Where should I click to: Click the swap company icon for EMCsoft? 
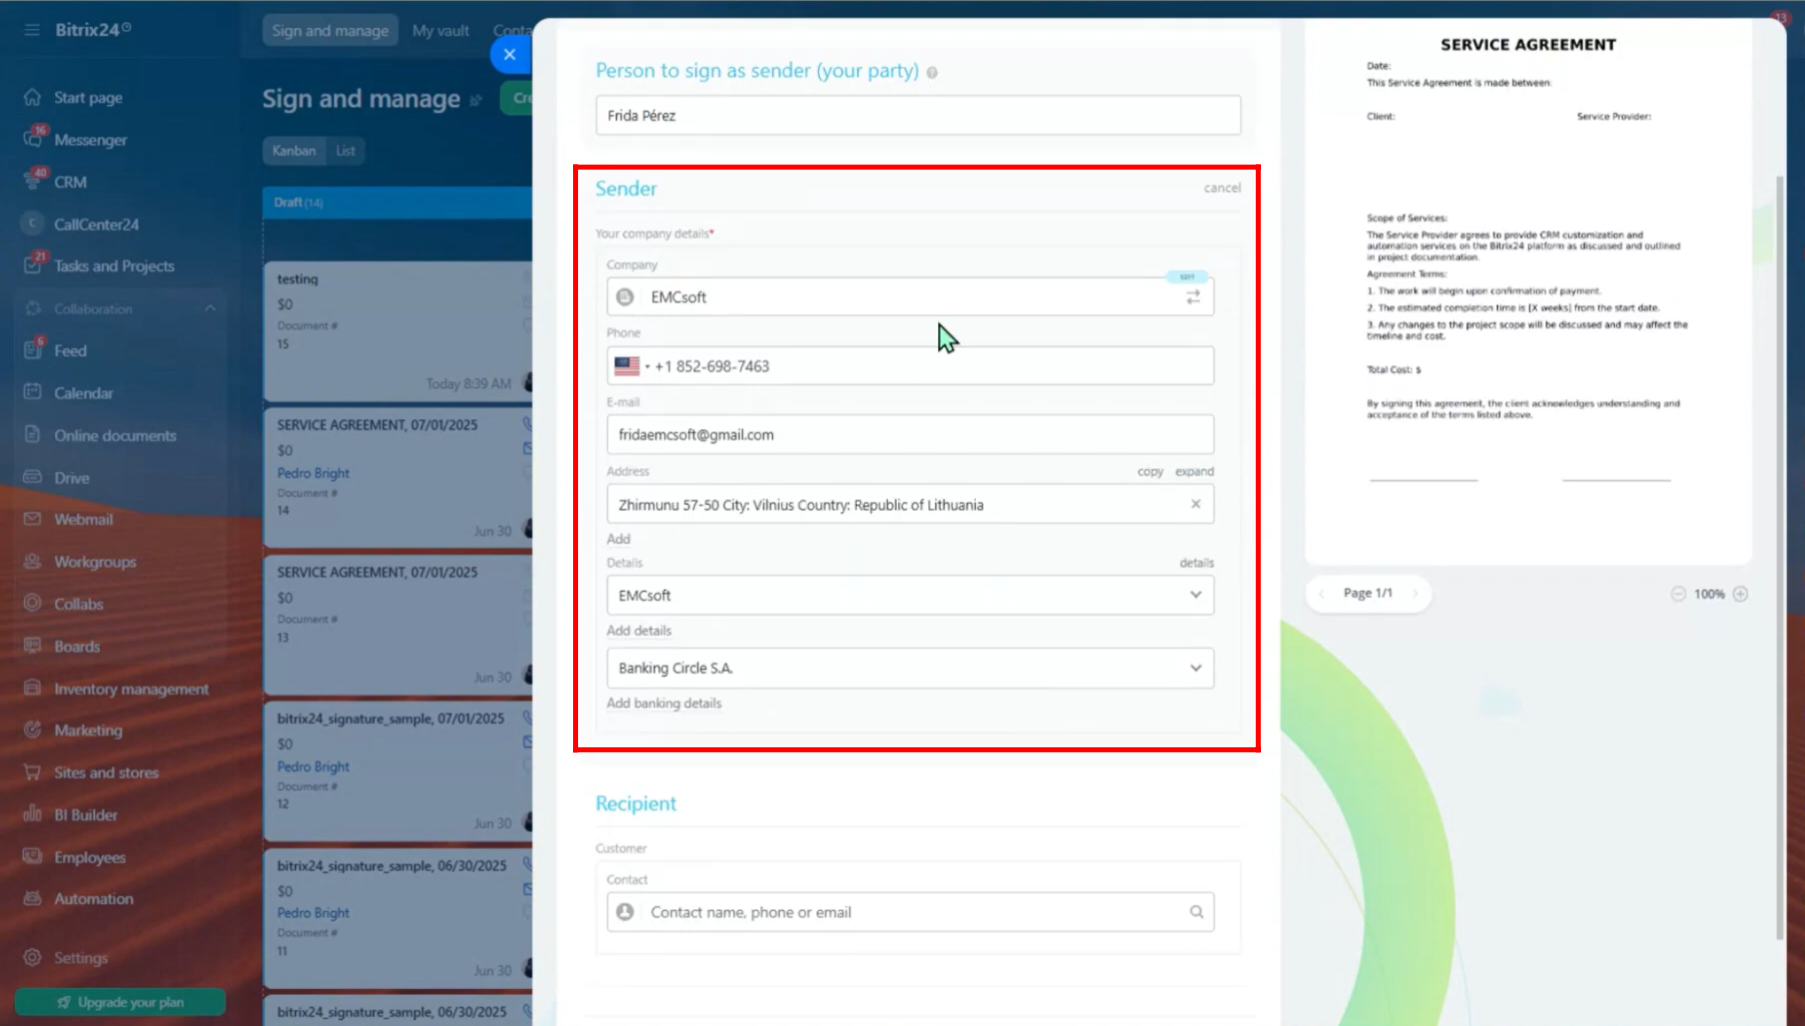1193,297
